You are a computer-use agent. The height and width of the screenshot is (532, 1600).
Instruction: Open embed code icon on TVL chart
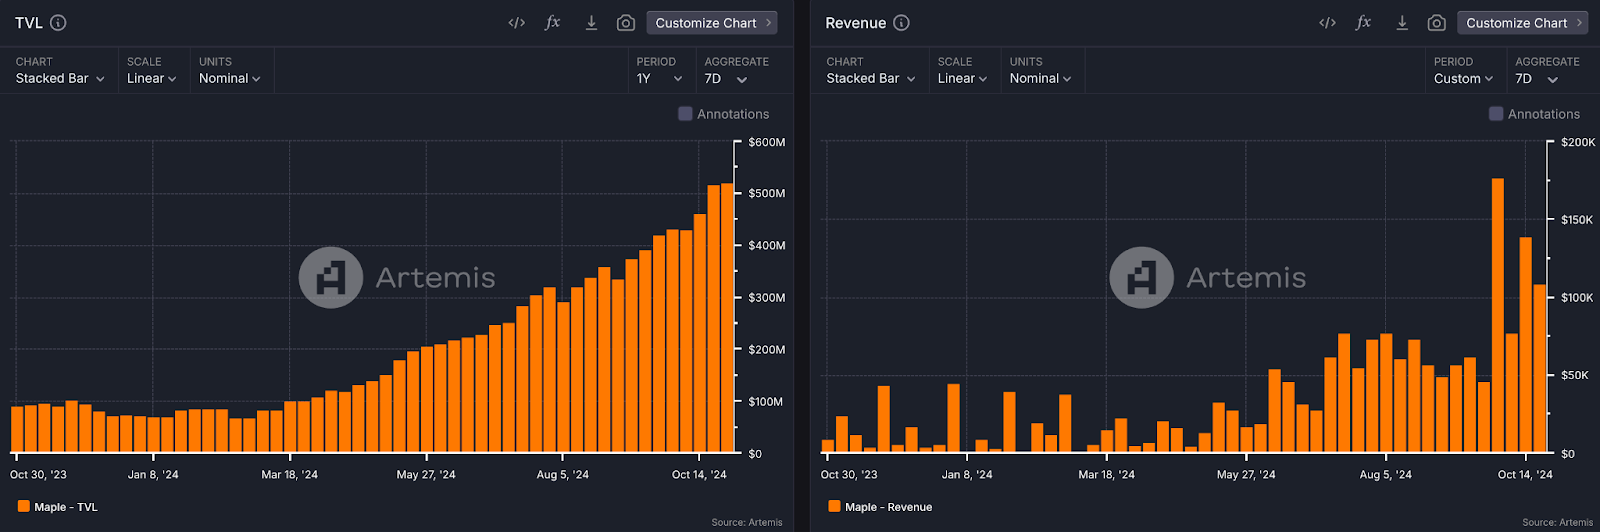tap(517, 23)
